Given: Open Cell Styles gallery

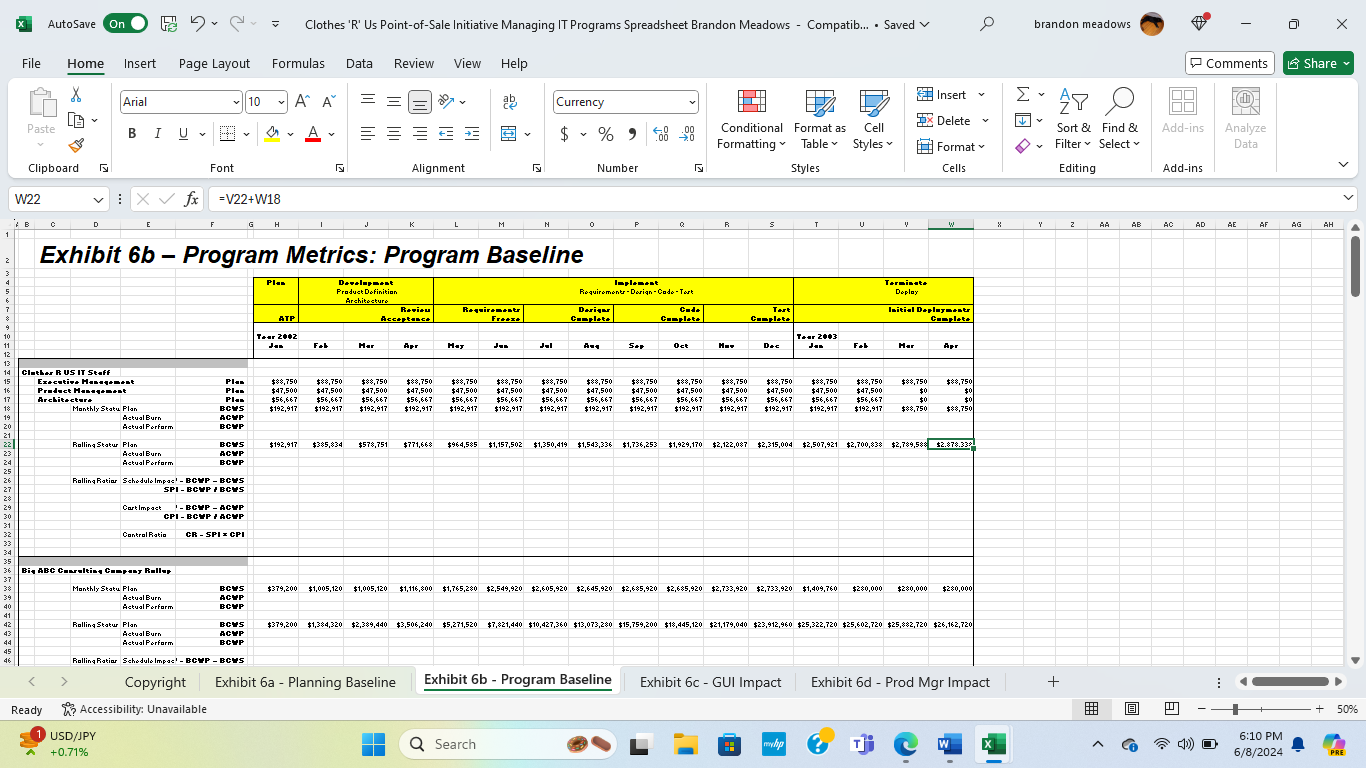Looking at the screenshot, I should 873,120.
